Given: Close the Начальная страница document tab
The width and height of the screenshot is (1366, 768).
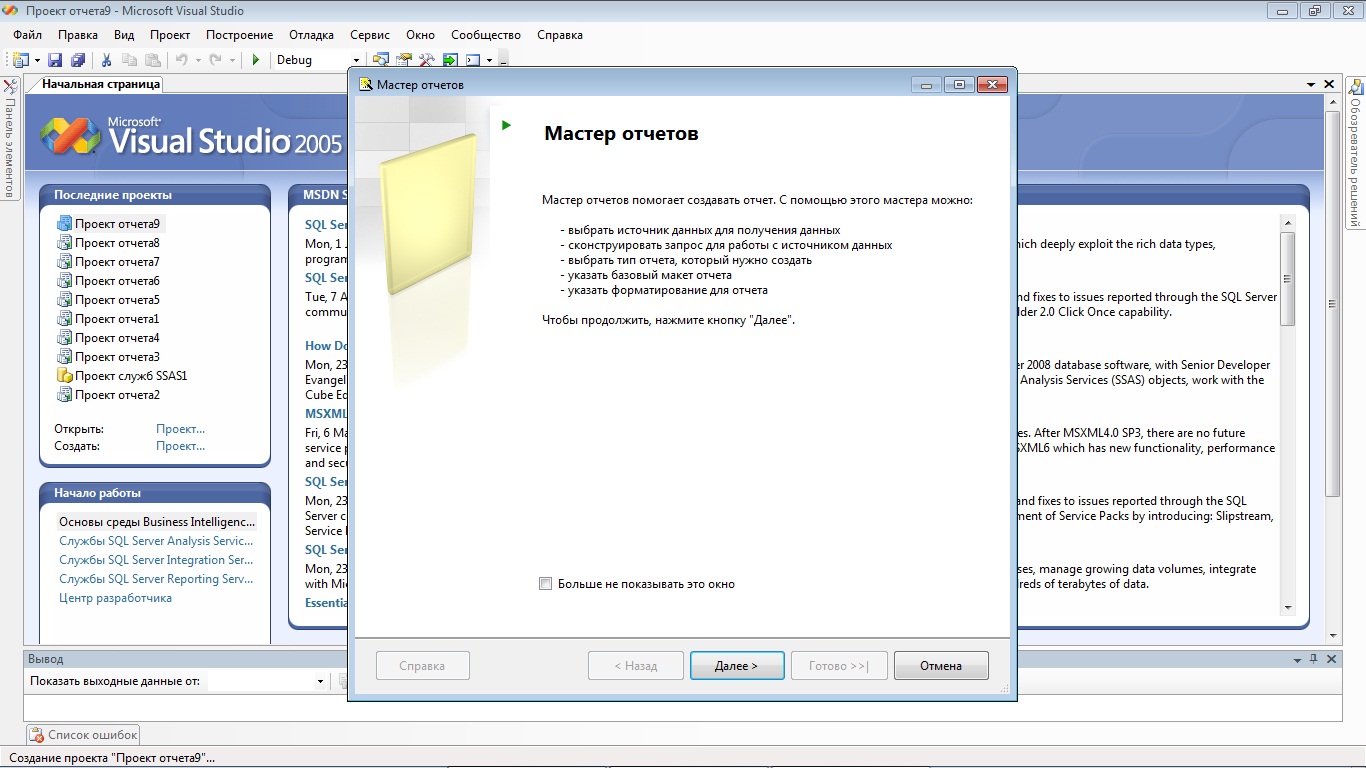Looking at the screenshot, I should 1329,85.
